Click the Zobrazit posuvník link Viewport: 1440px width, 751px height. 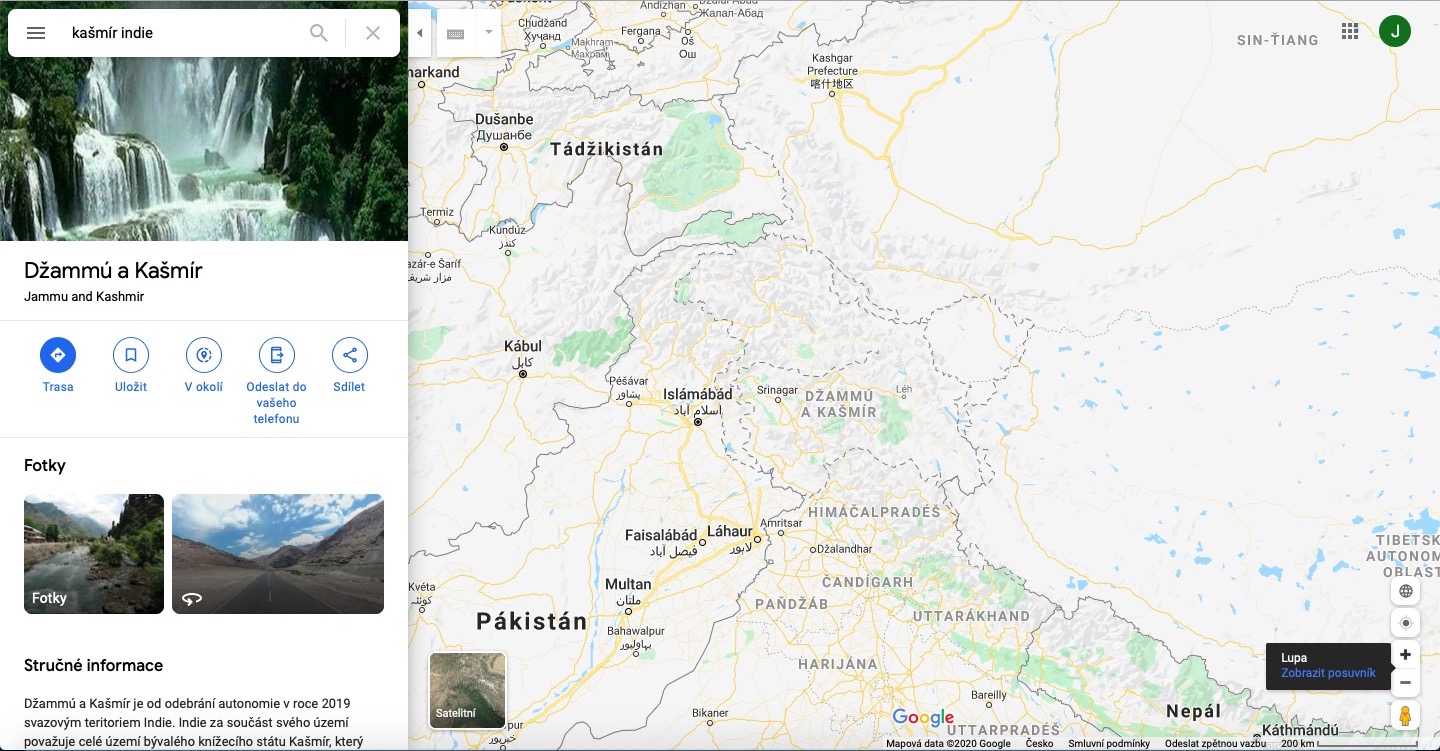coord(1328,673)
